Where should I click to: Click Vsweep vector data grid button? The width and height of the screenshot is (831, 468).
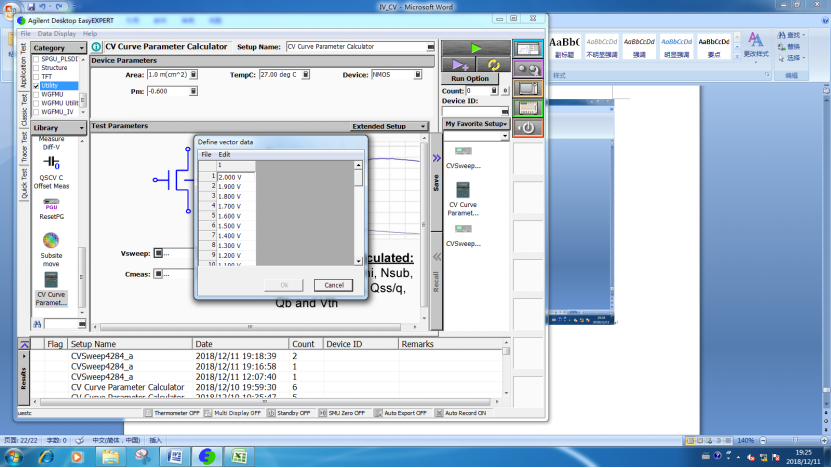[158, 253]
